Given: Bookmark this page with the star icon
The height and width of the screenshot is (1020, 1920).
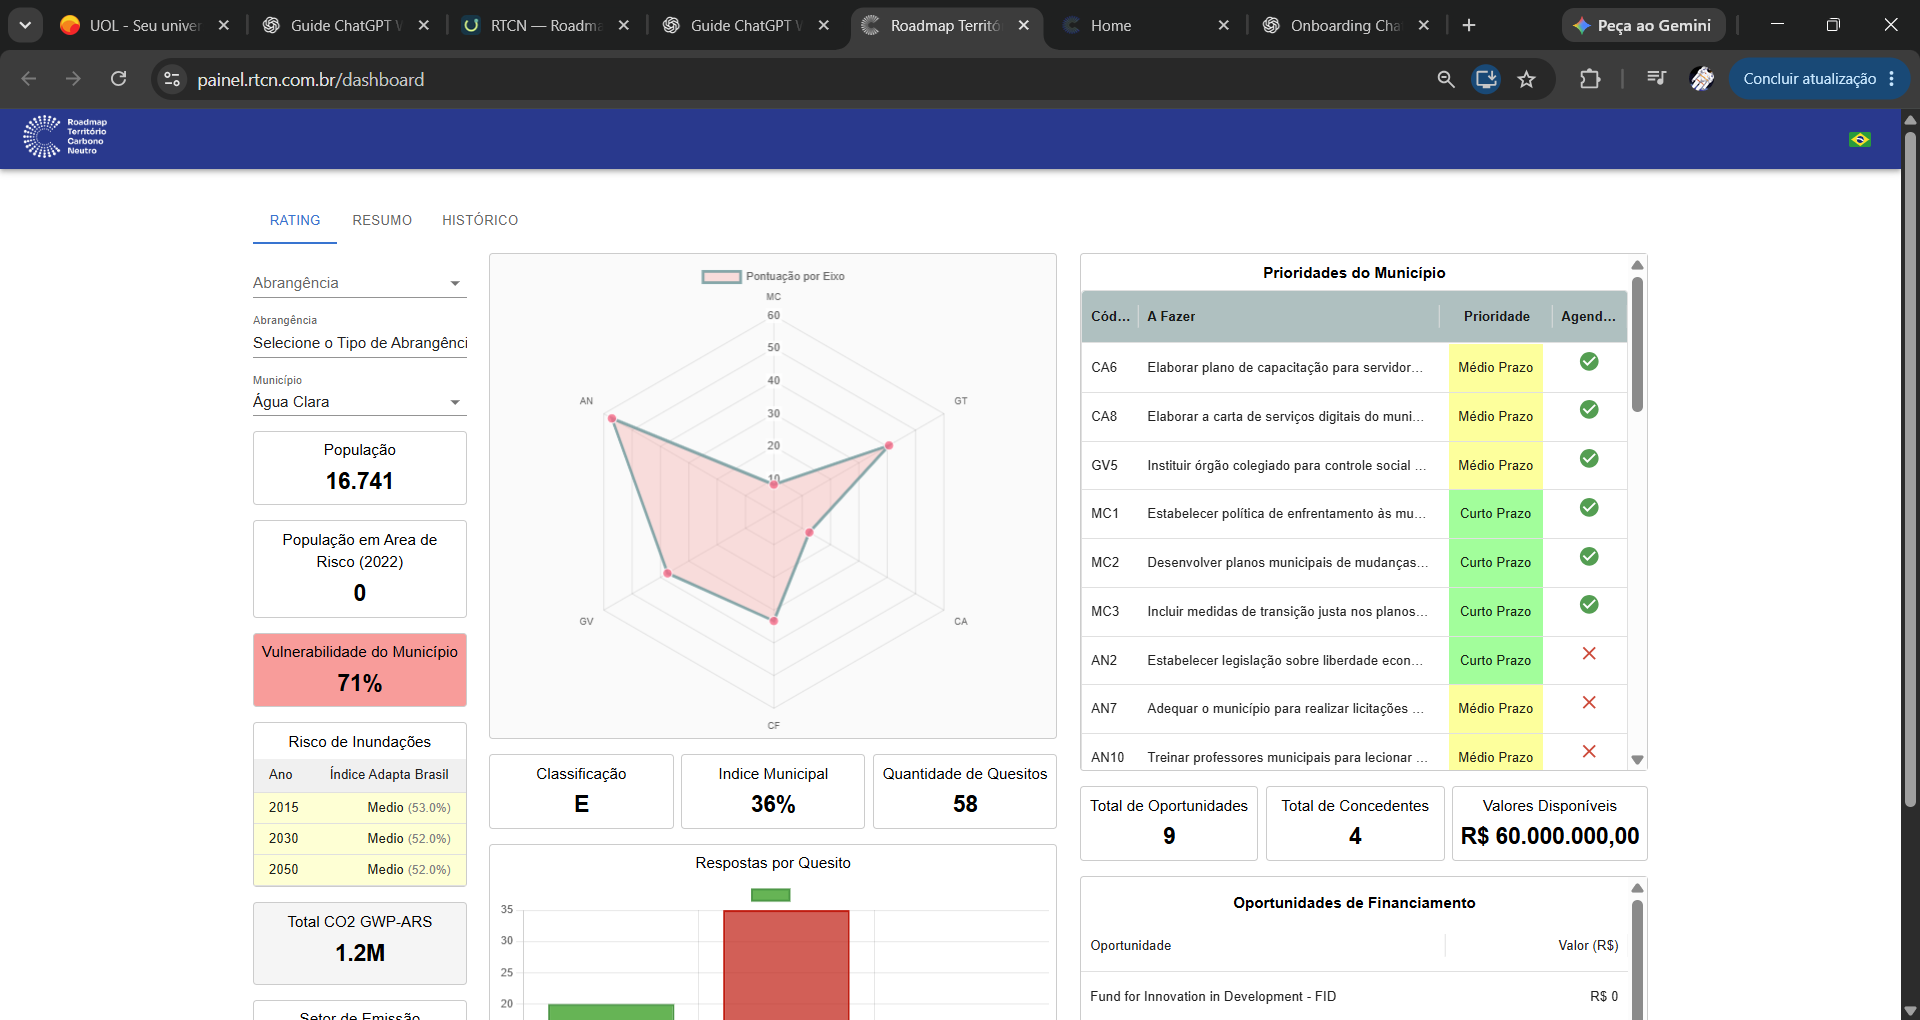Looking at the screenshot, I should tap(1526, 79).
